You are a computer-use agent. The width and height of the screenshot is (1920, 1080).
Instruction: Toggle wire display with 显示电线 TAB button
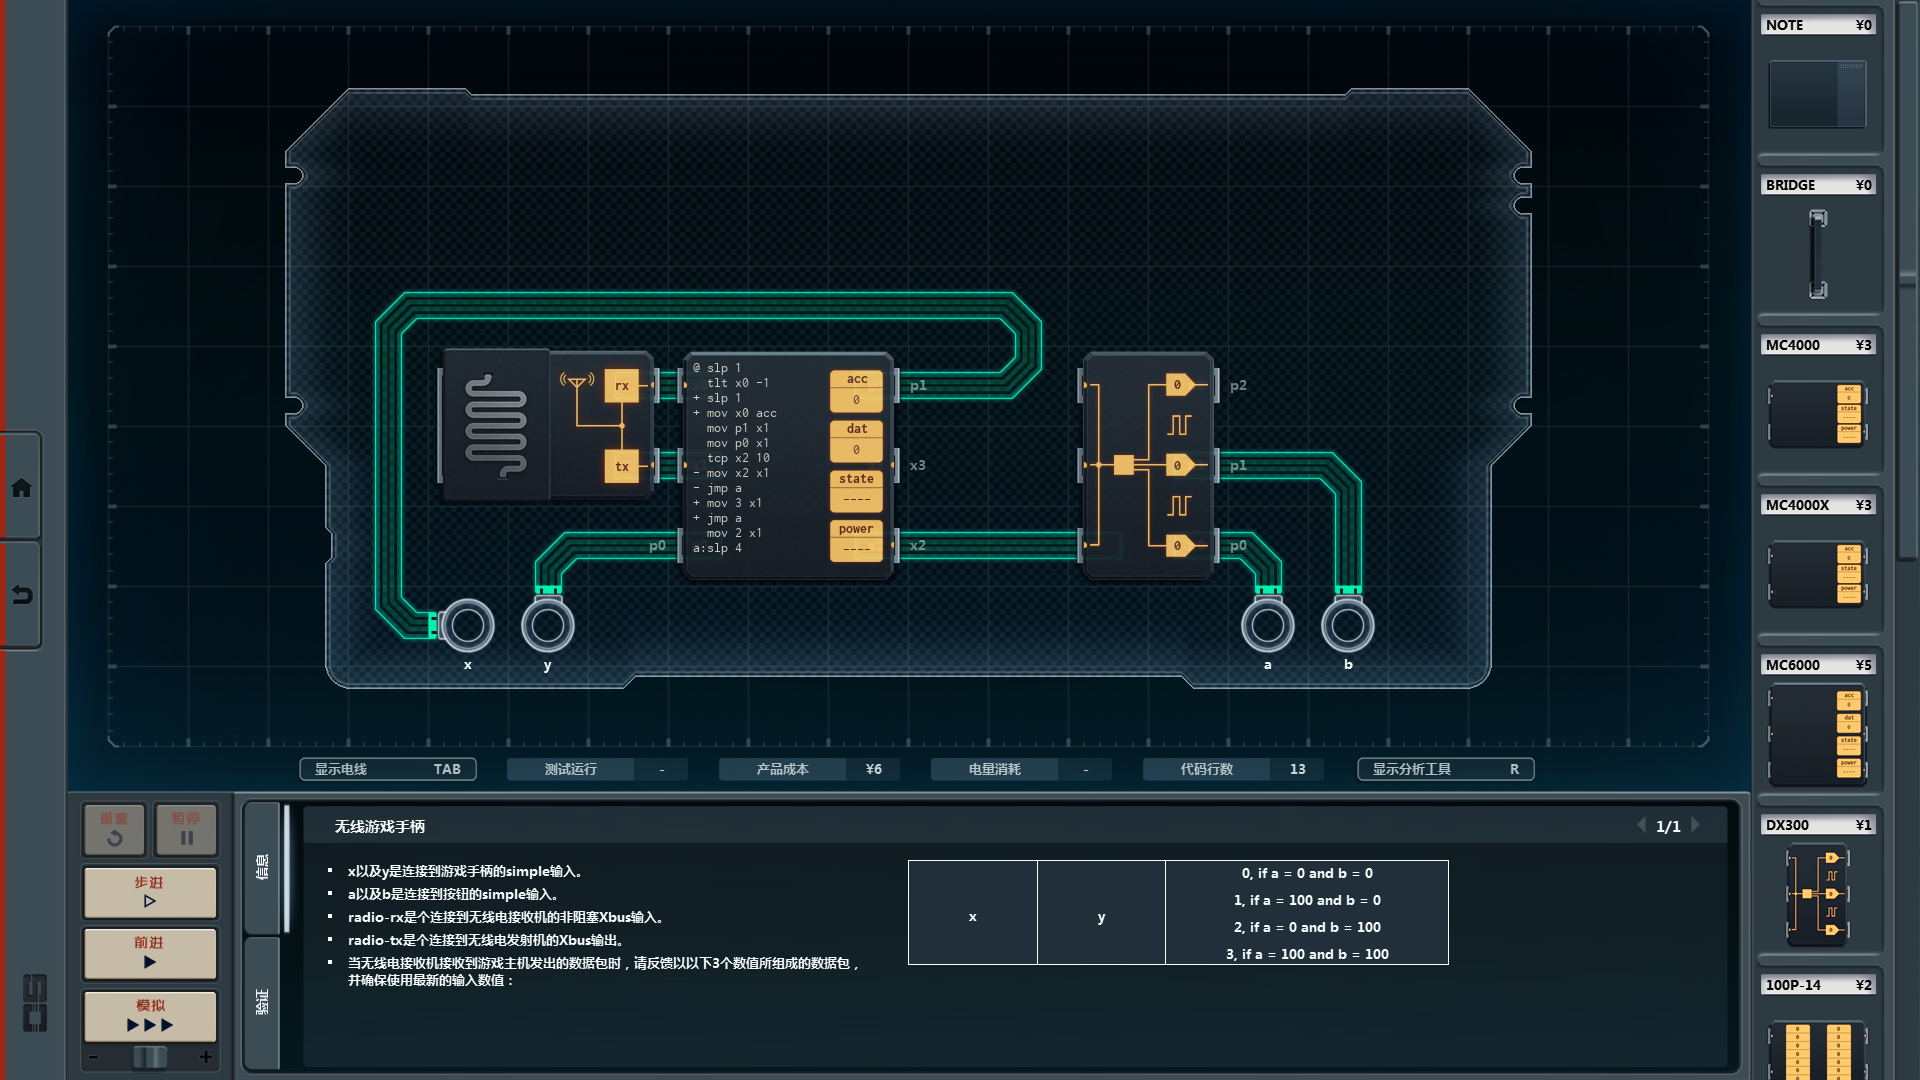(x=387, y=769)
